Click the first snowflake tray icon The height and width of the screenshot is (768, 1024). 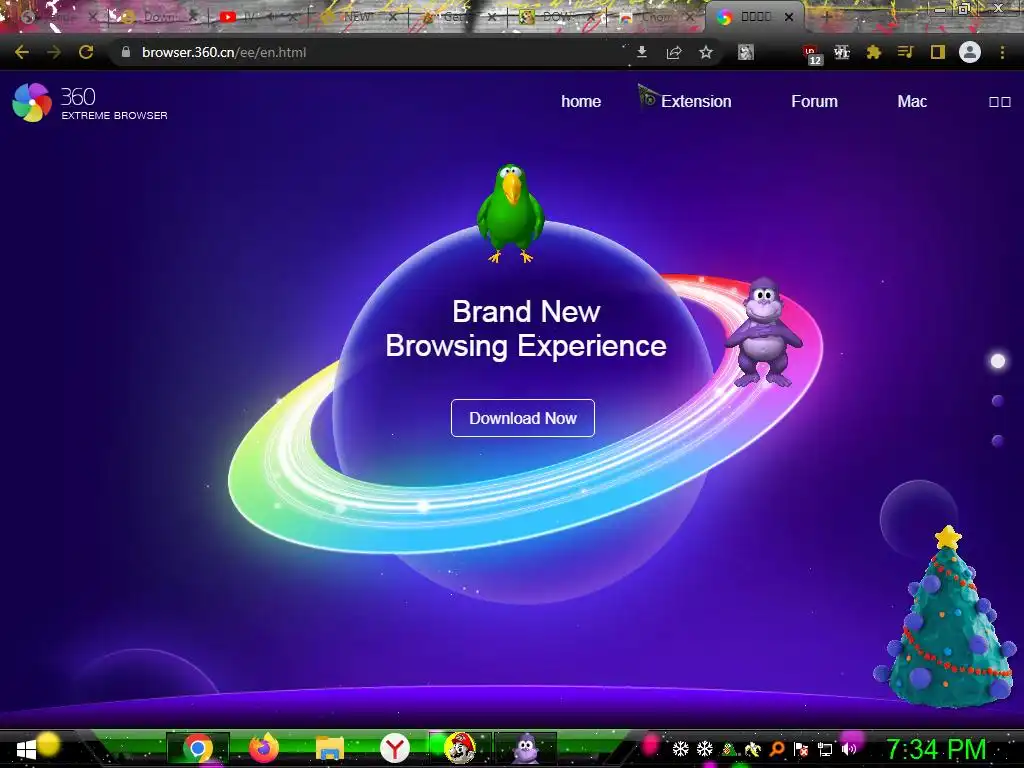[680, 749]
